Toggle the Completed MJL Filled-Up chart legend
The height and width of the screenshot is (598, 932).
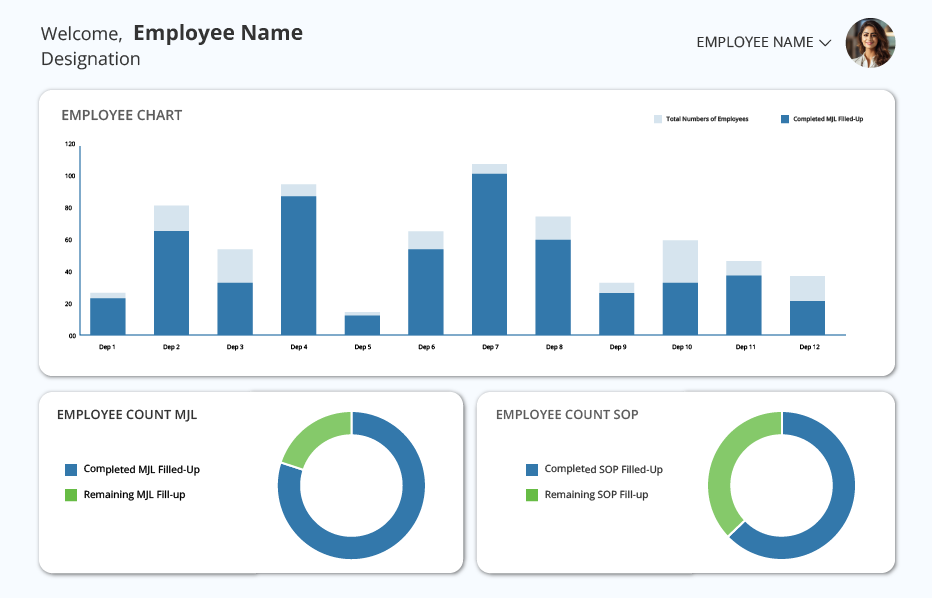tap(822, 119)
